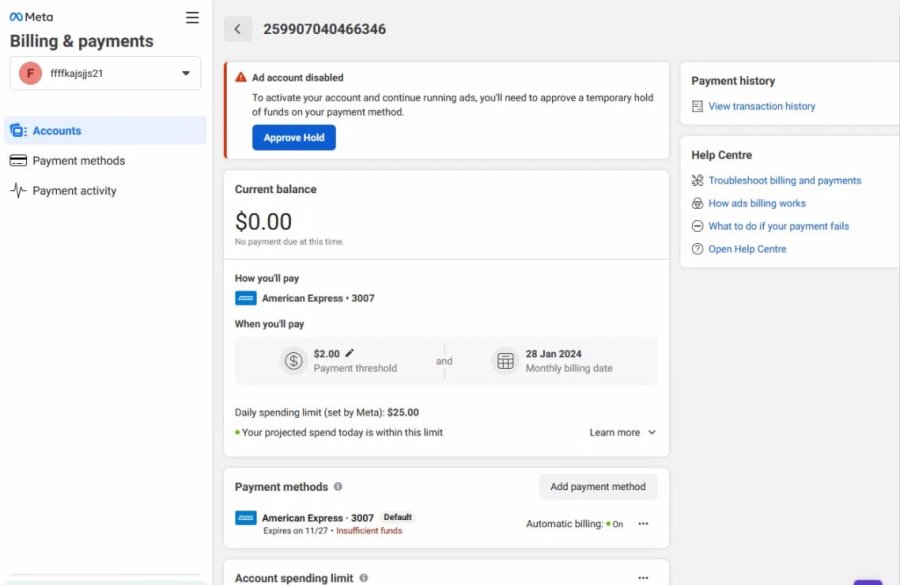900x585 pixels.
Task: Click the Account spending limit info icon
Action: pos(363,578)
